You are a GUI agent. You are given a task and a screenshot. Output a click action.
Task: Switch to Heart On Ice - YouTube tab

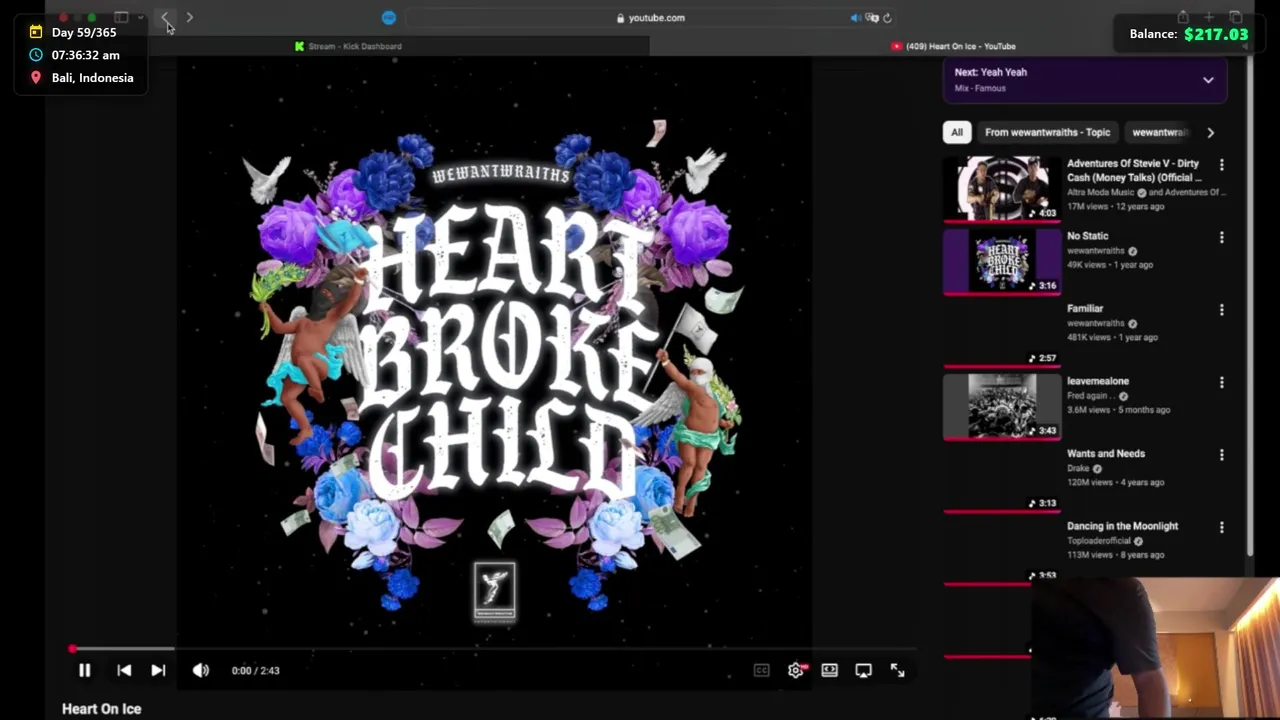point(953,46)
